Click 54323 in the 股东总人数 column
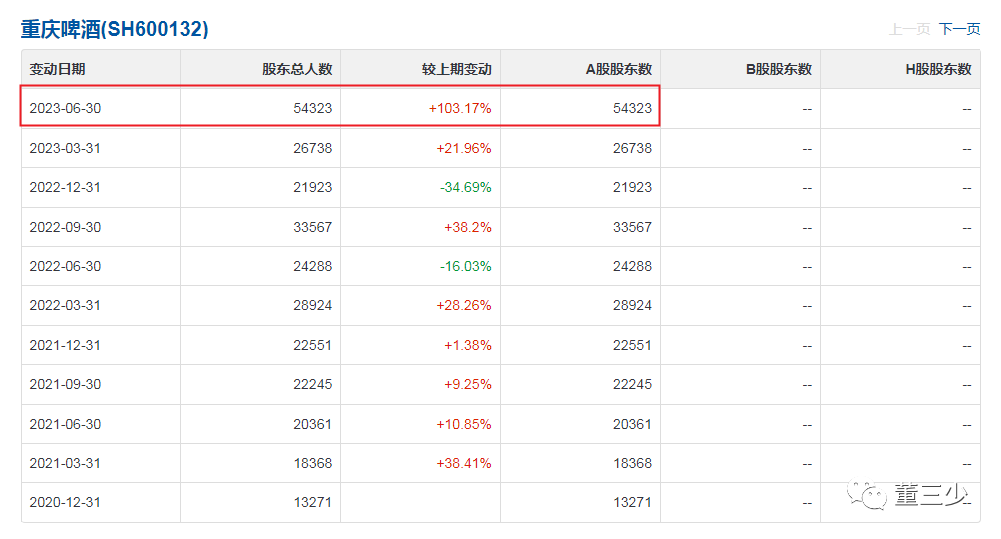The height and width of the screenshot is (539, 1001). click(x=313, y=109)
